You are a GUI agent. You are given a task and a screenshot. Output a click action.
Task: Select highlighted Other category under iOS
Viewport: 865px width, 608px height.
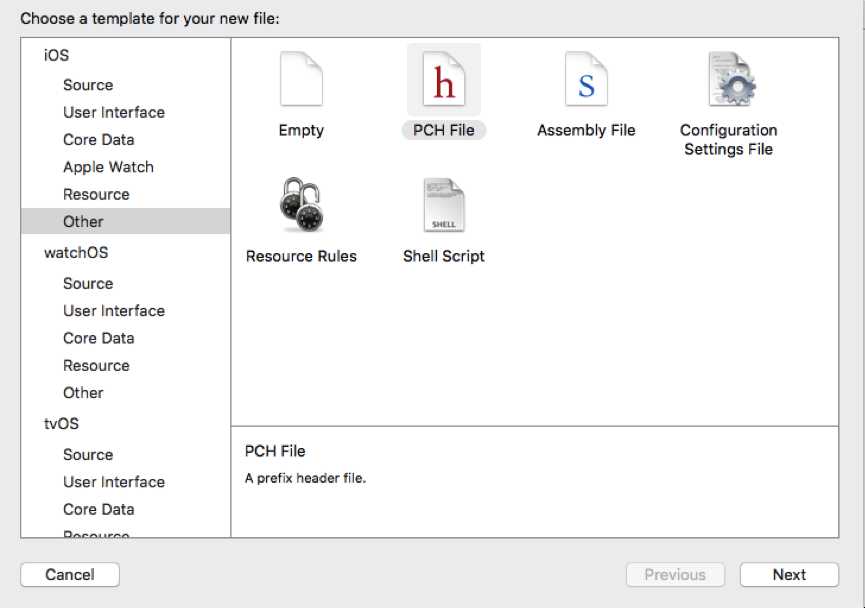click(x=125, y=221)
